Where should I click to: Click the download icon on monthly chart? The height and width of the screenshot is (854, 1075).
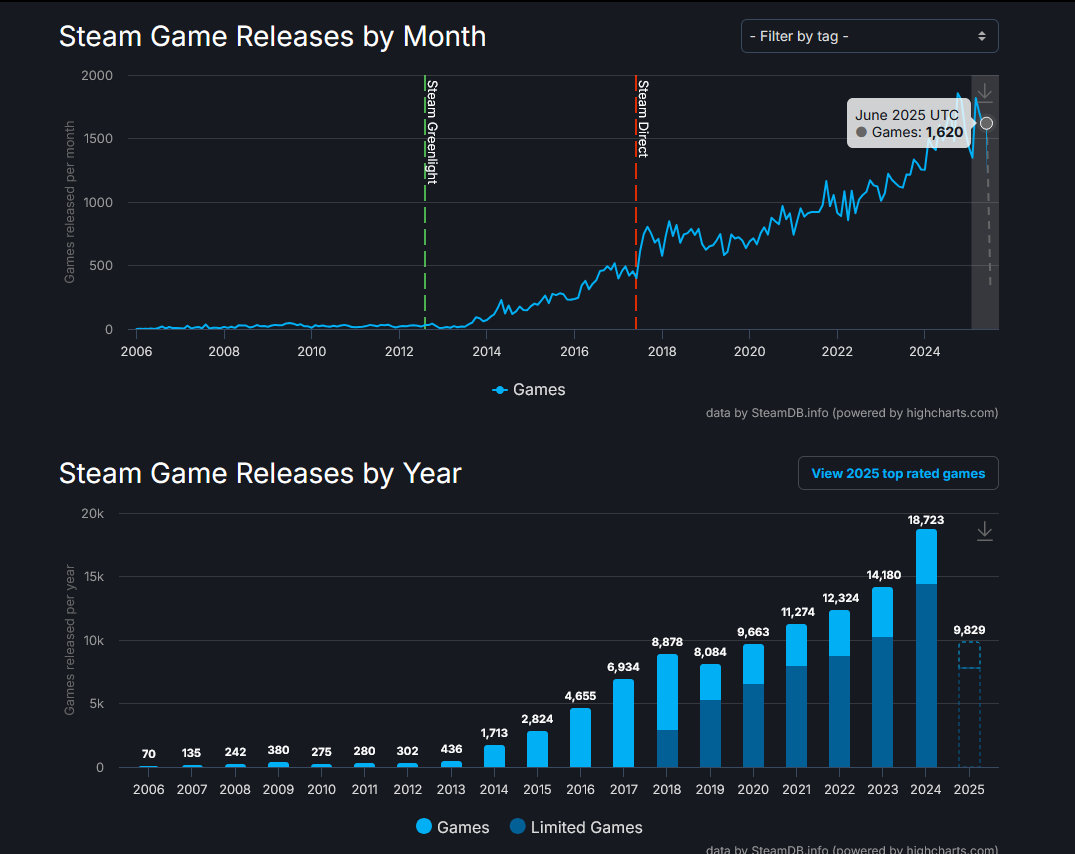[985, 93]
